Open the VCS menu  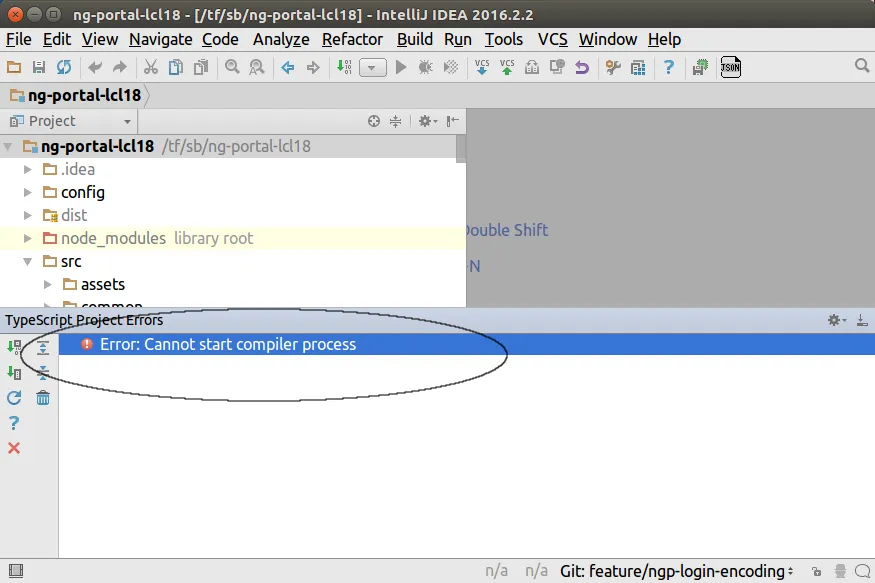pyautogui.click(x=552, y=40)
